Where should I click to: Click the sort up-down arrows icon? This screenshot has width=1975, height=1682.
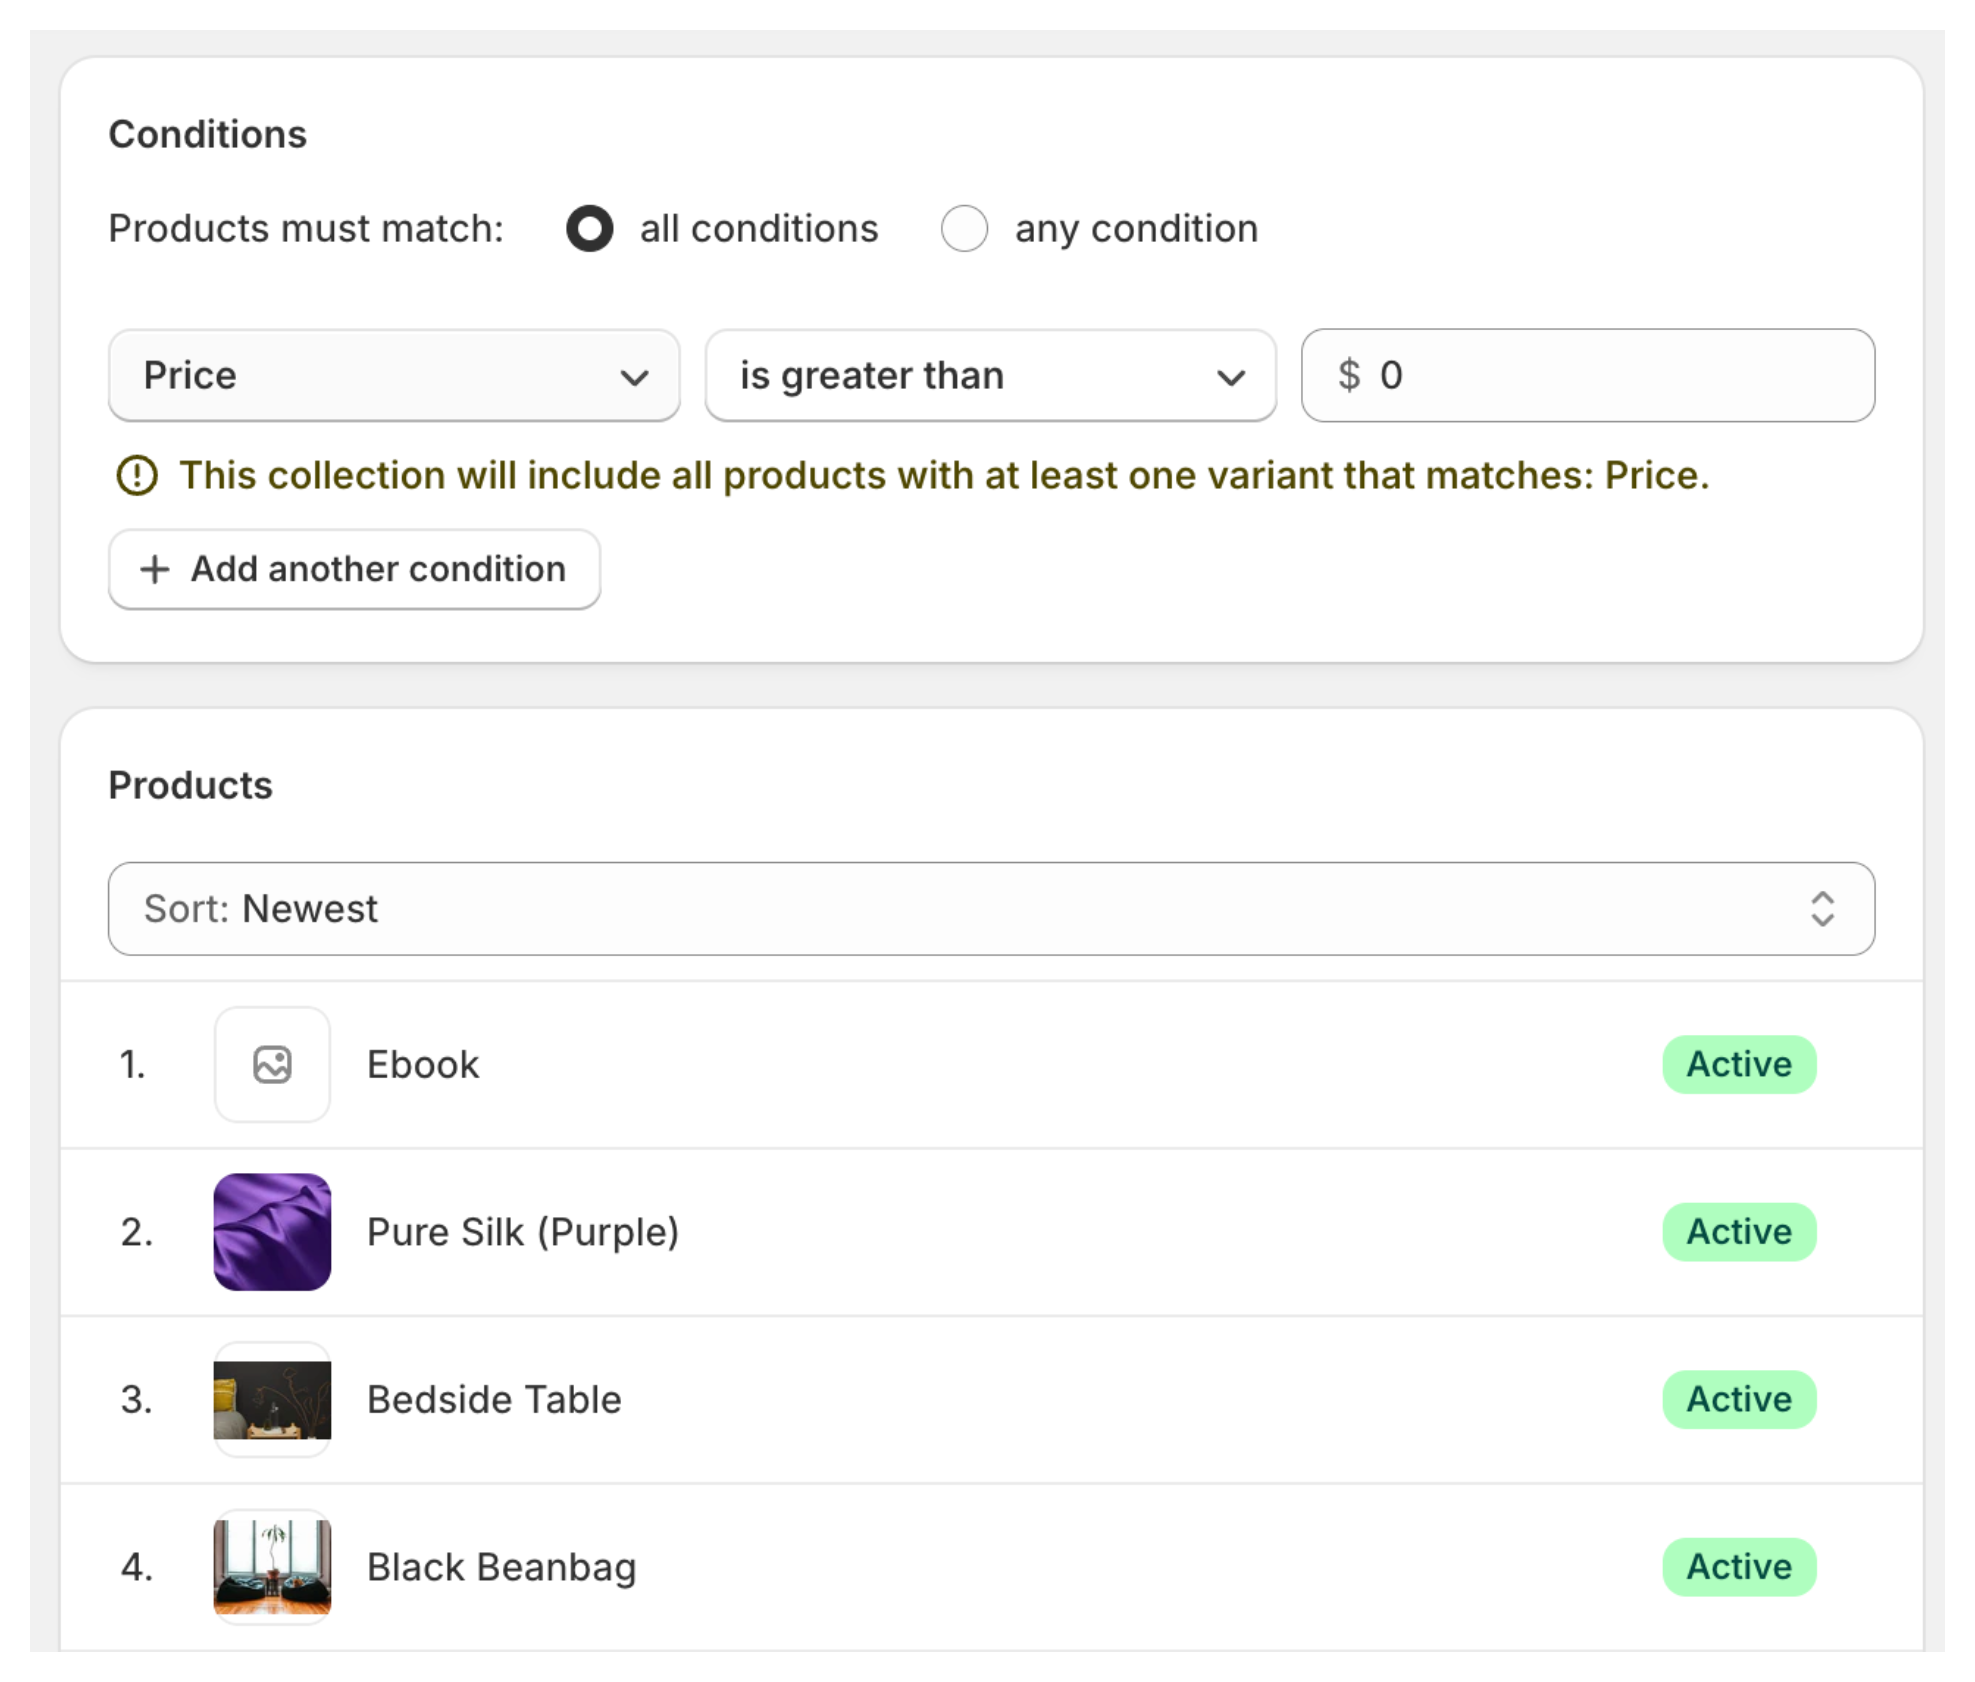coord(1822,908)
